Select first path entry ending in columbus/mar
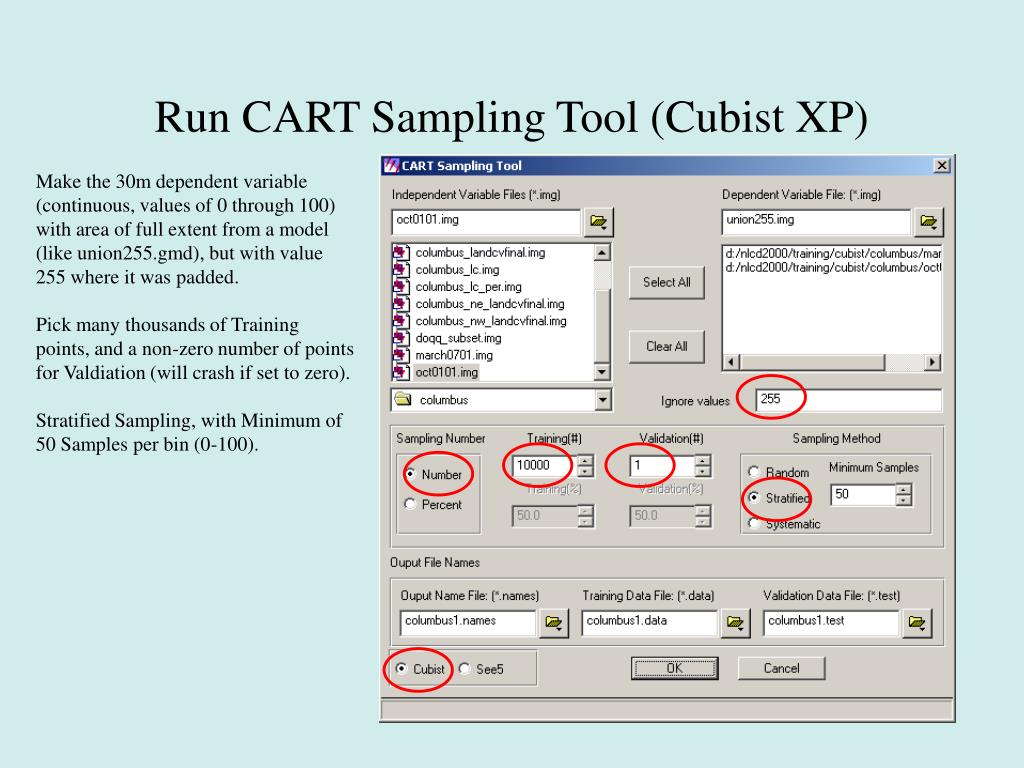This screenshot has height=768, width=1024. (833, 253)
